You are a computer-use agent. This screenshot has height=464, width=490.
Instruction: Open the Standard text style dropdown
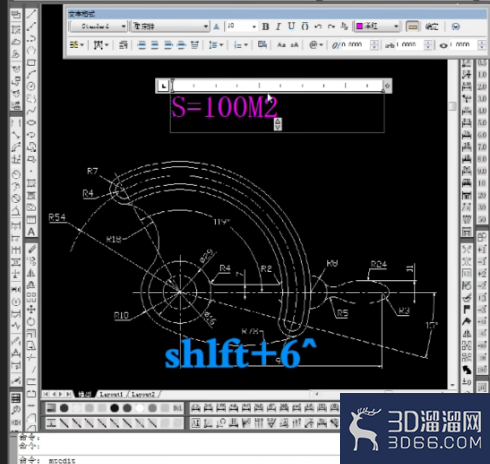tap(99, 26)
